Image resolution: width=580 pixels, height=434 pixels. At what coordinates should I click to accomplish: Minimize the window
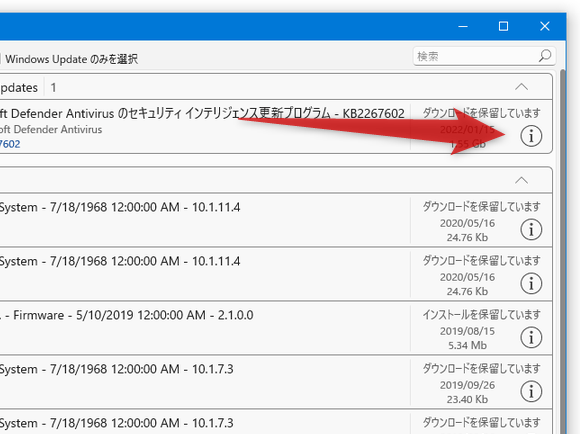(x=463, y=26)
